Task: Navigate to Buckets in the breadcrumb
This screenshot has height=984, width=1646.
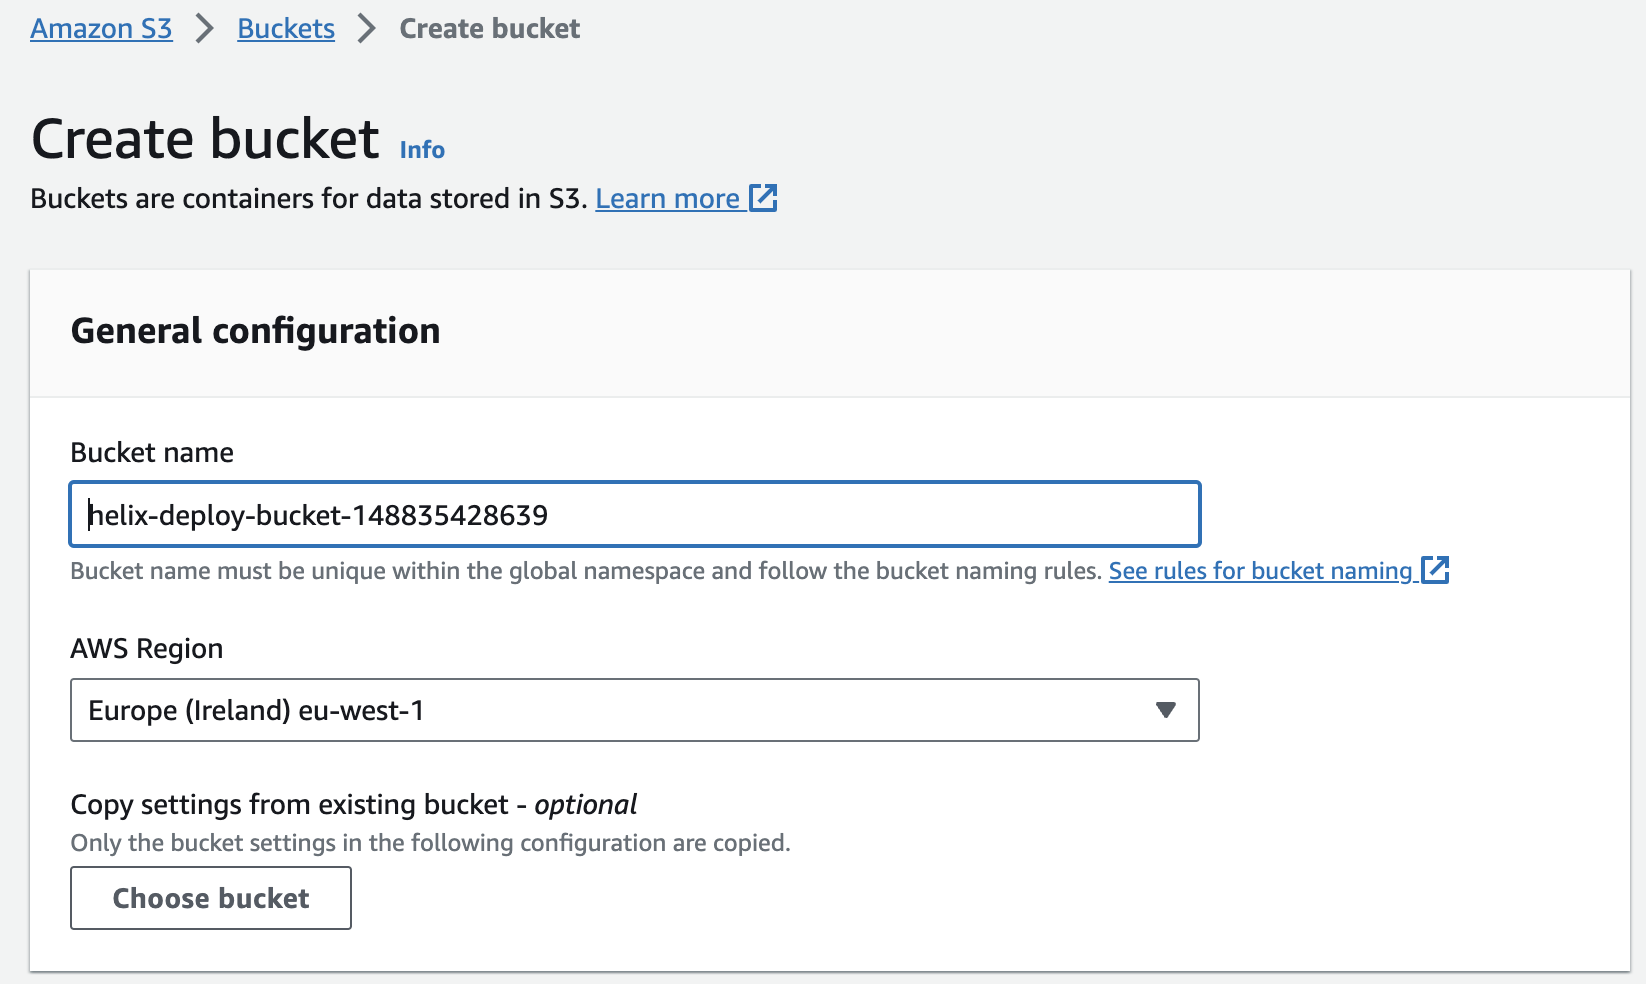Action: tap(286, 29)
